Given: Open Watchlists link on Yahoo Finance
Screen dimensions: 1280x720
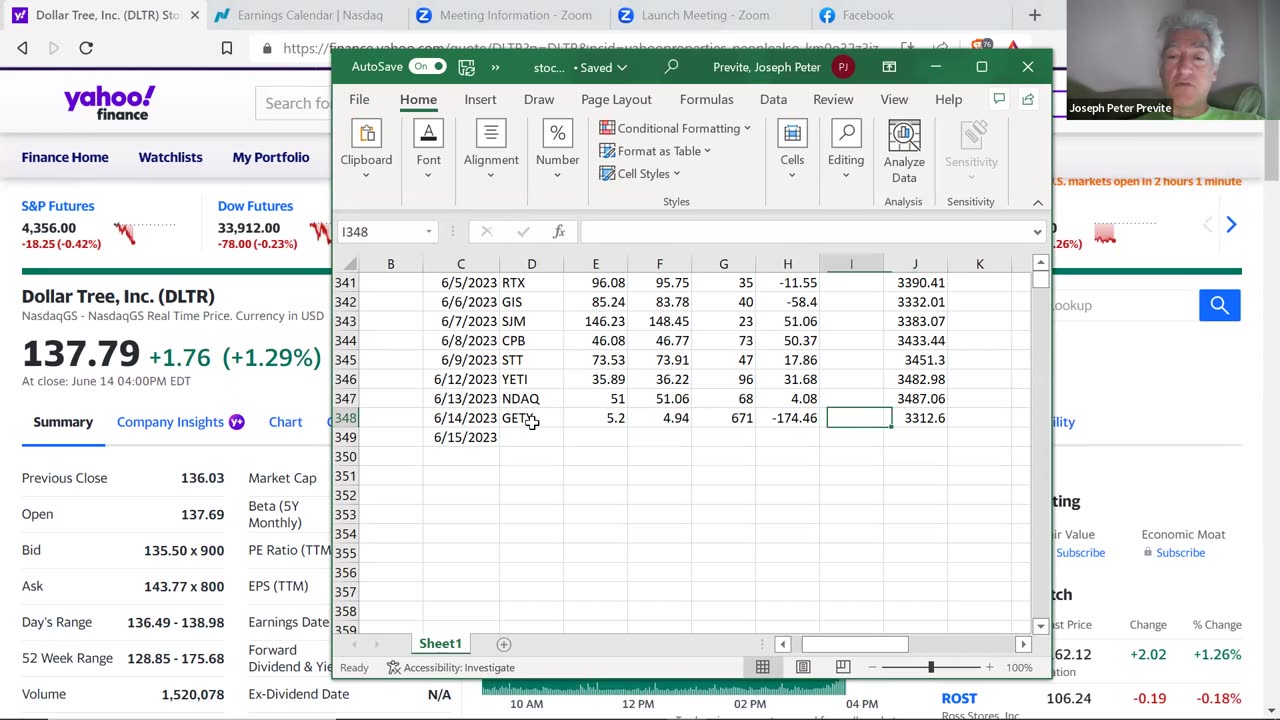Looking at the screenshot, I should [170, 157].
